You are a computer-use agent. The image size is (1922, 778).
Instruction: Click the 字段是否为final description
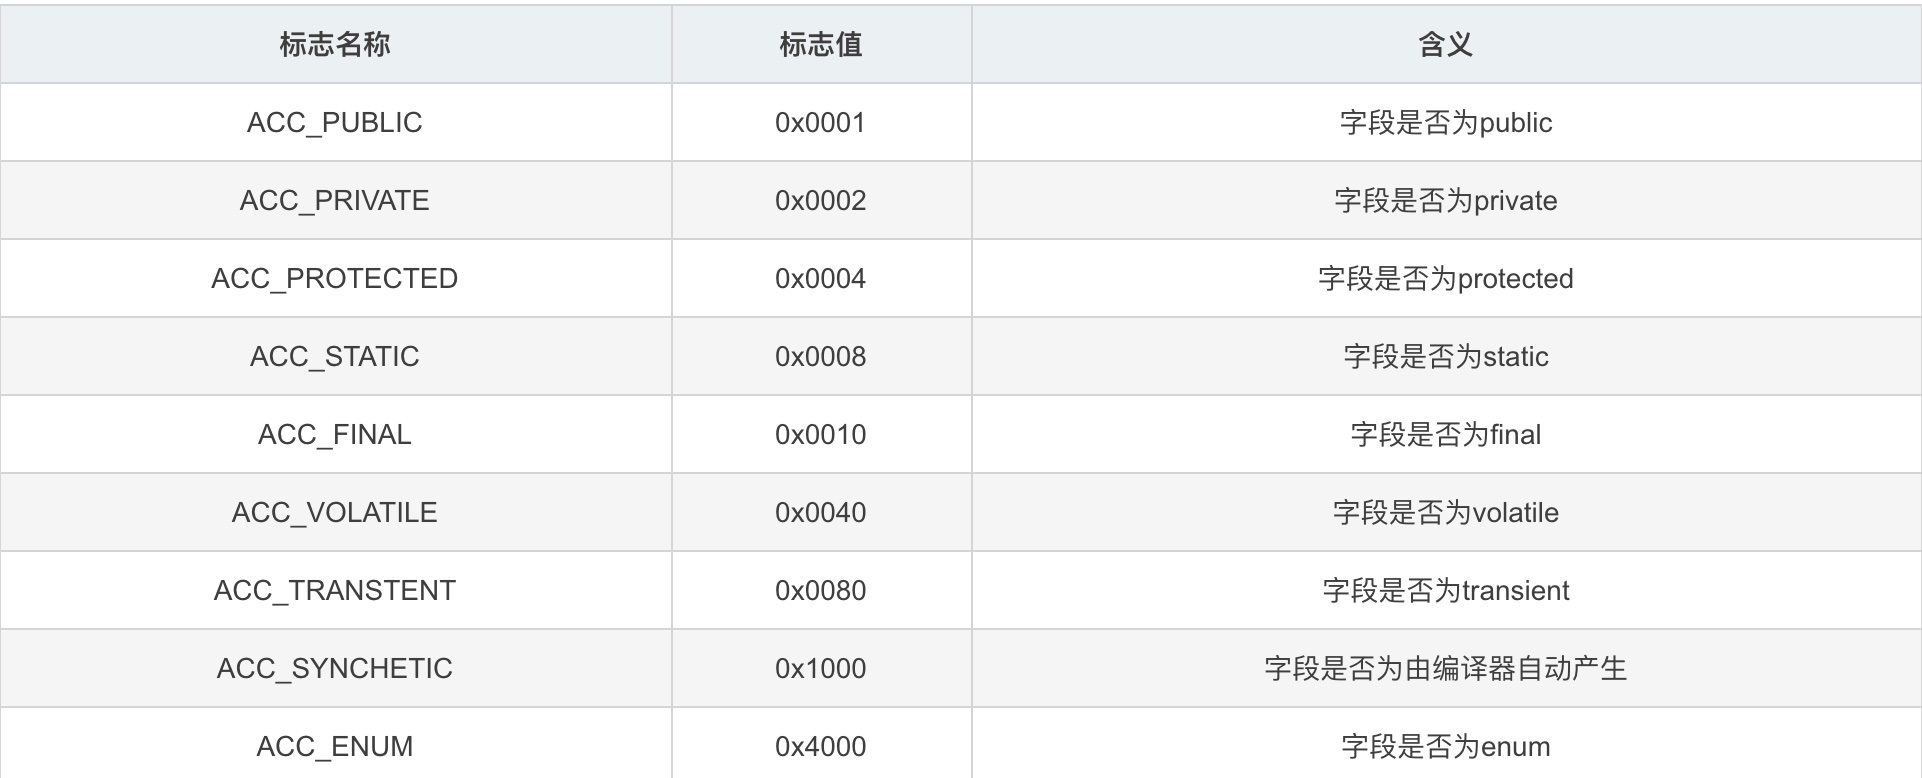1446,434
